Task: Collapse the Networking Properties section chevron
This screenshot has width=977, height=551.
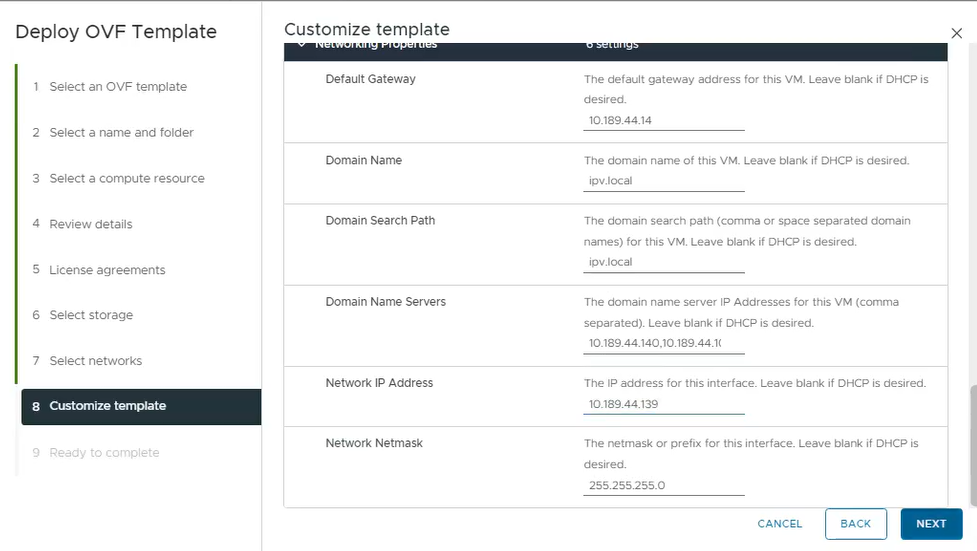Action: 302,44
